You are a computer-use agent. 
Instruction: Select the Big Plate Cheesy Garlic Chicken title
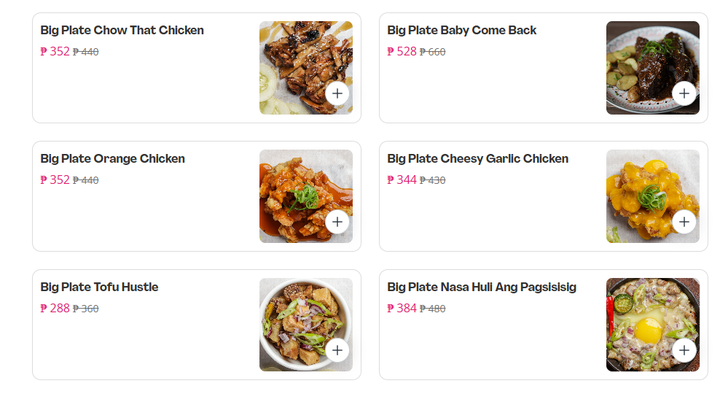pyautogui.click(x=478, y=159)
